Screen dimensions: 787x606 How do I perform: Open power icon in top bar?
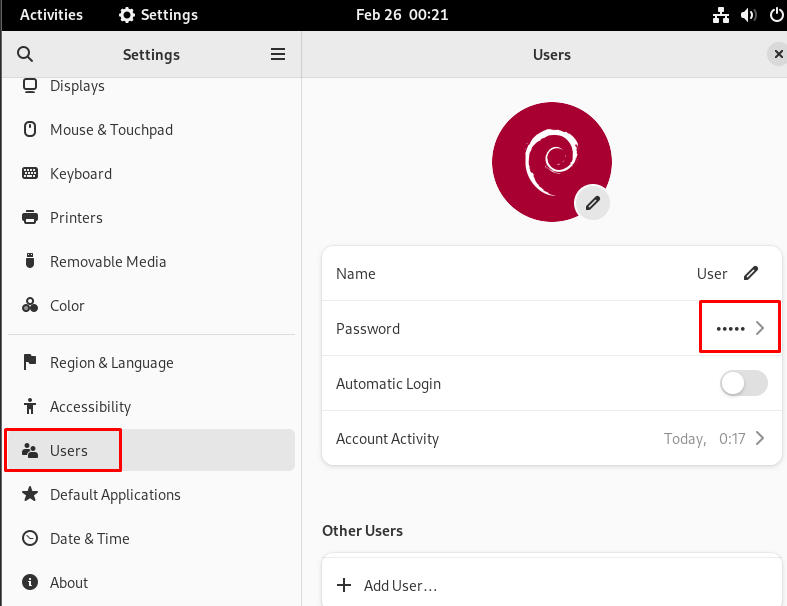click(x=776, y=15)
